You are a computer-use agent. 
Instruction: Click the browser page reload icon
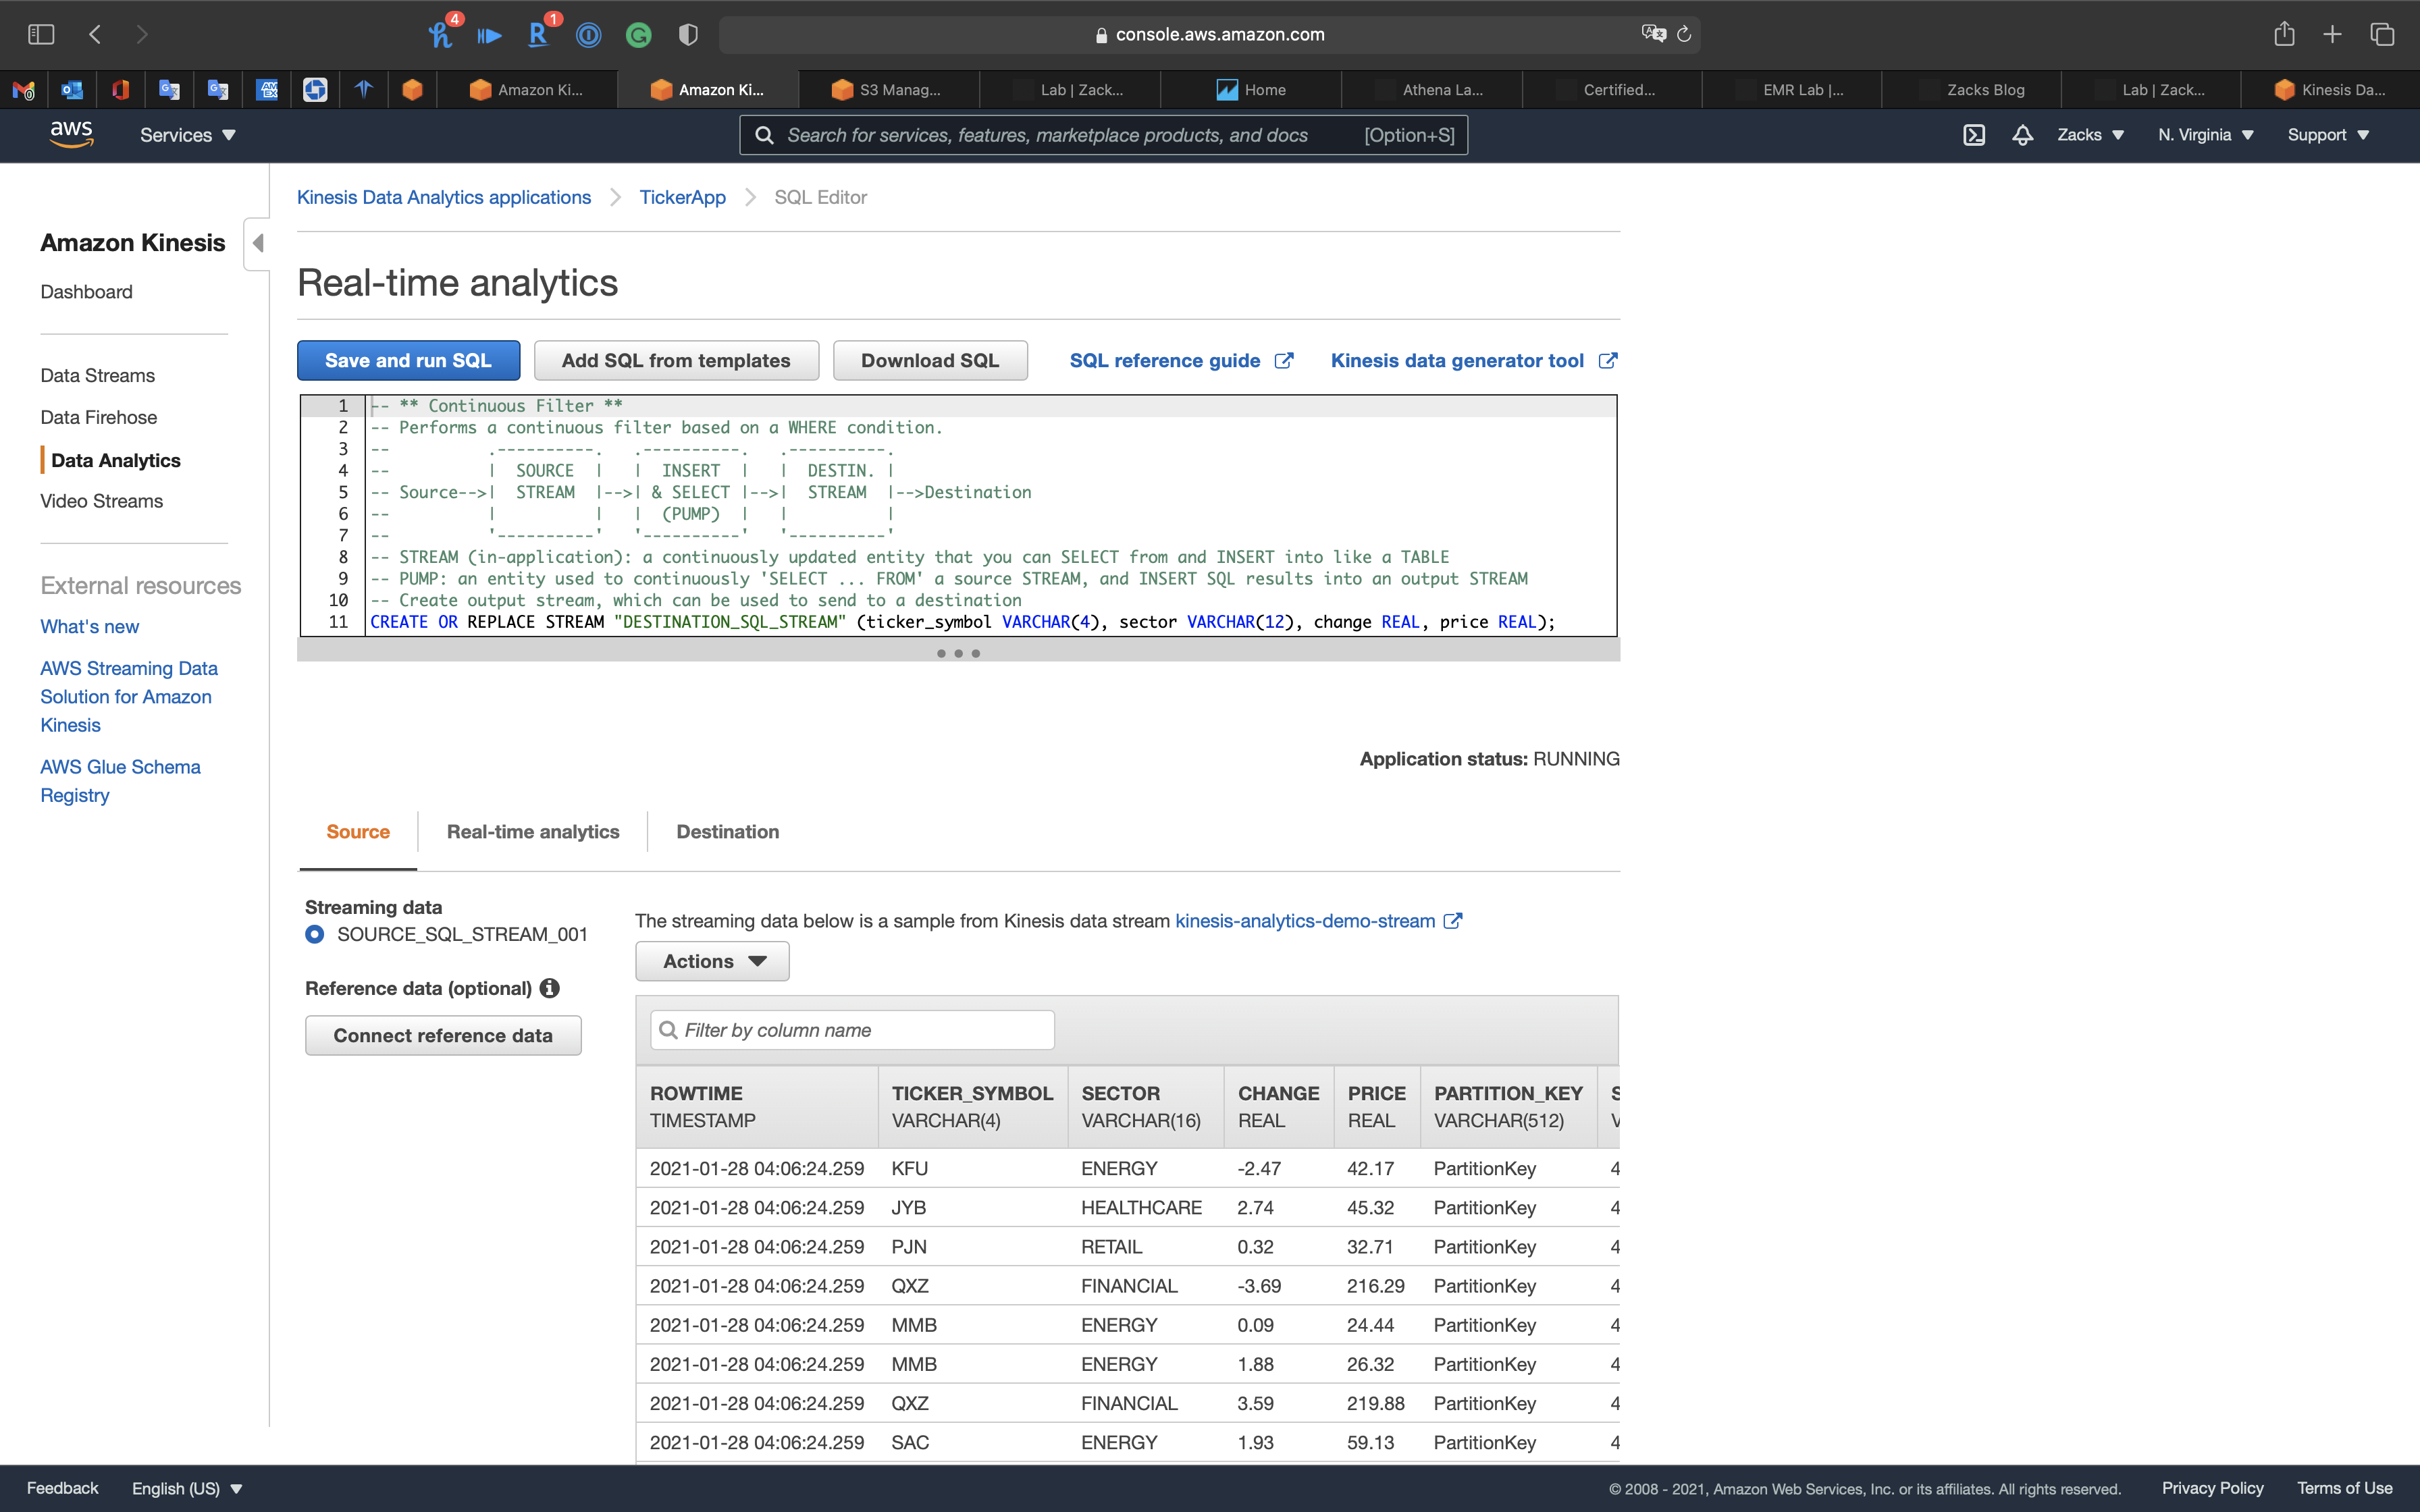click(x=1684, y=34)
